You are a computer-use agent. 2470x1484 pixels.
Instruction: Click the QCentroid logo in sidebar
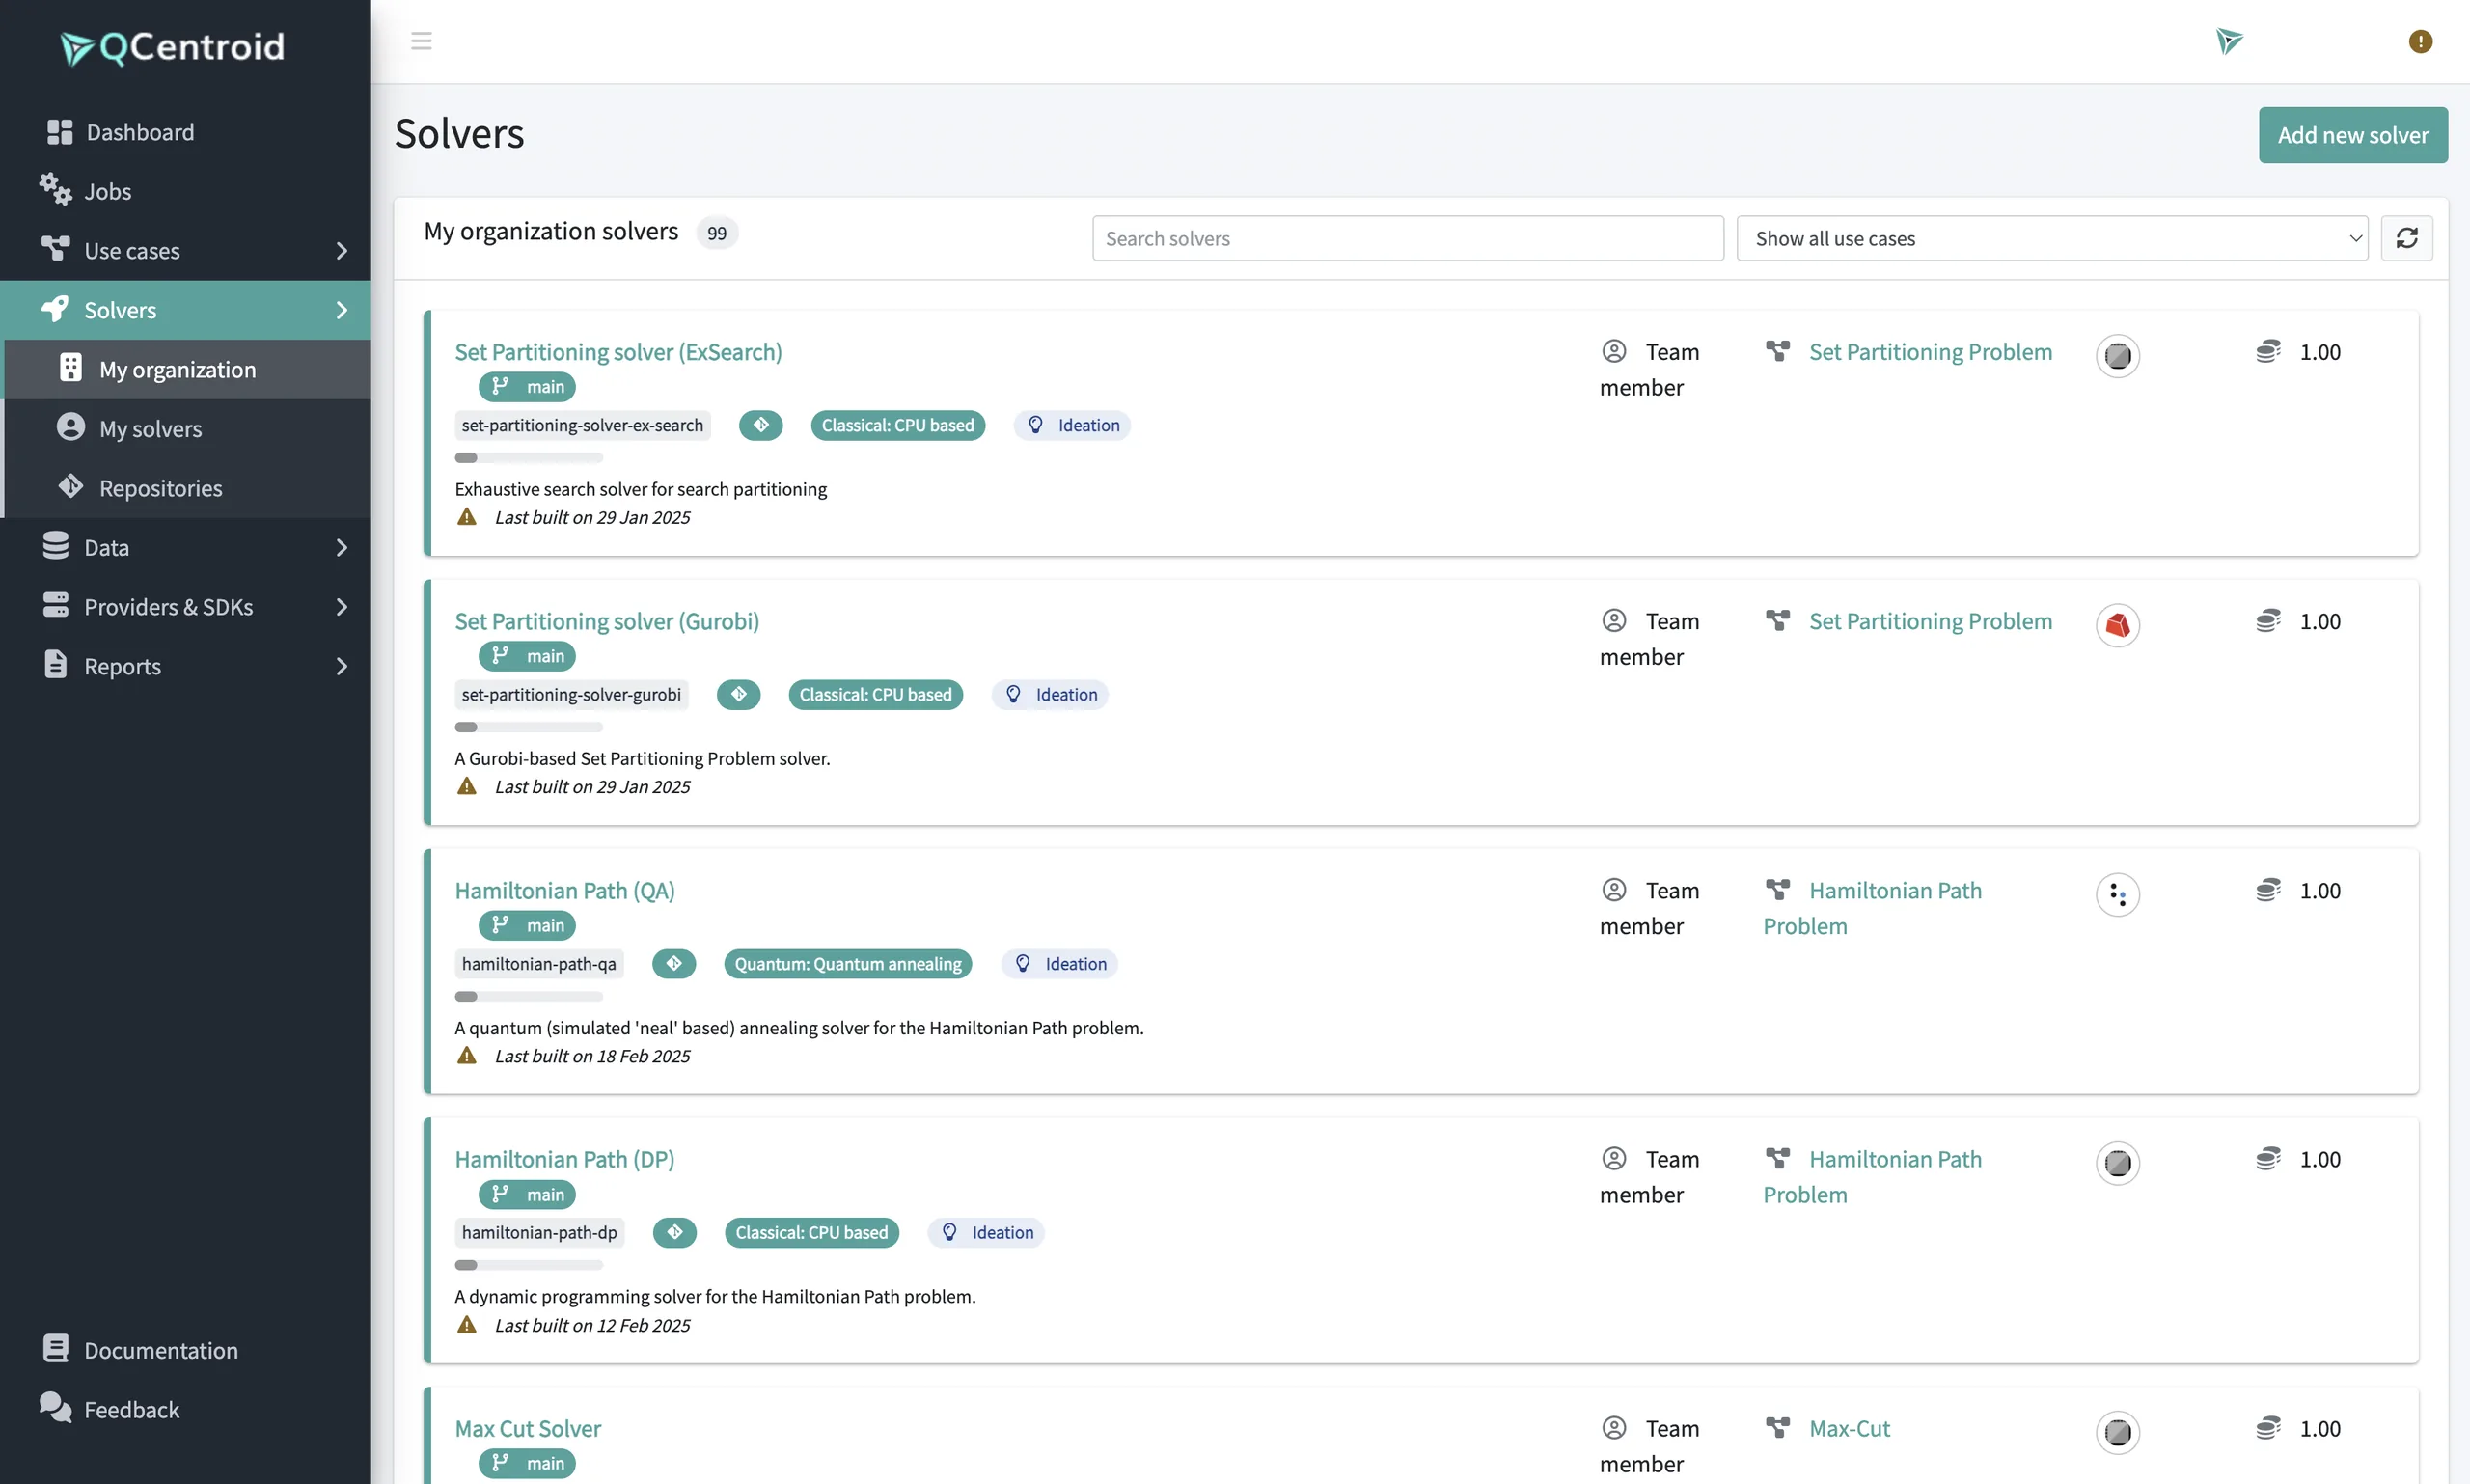[x=172, y=47]
